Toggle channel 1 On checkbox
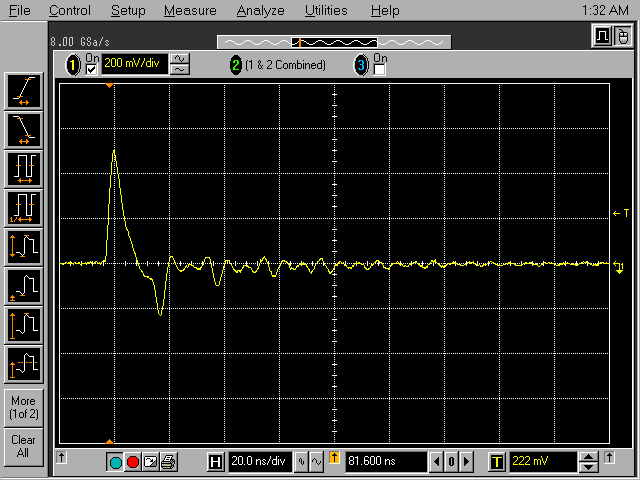Viewport: 640px width, 480px height. click(x=91, y=70)
